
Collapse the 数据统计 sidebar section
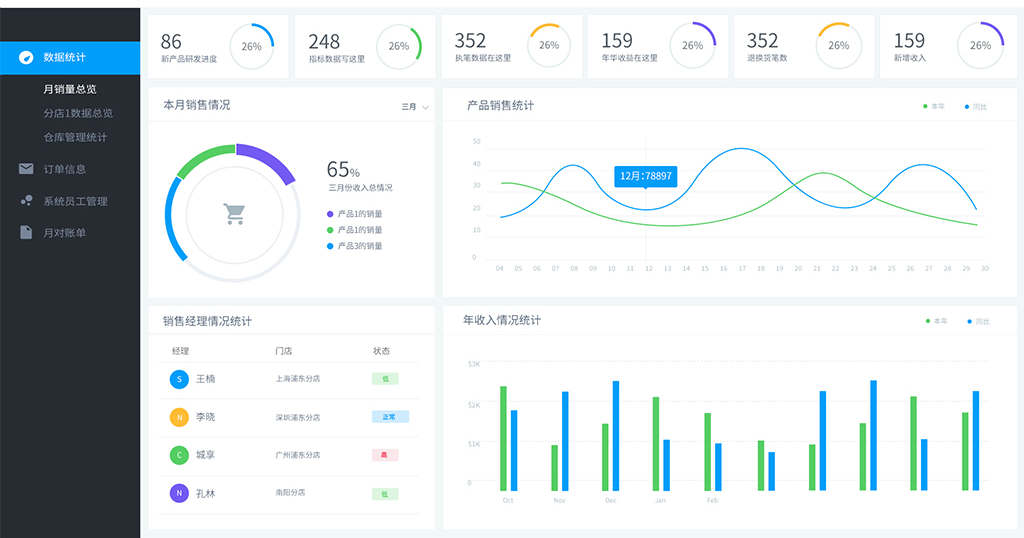(x=65, y=57)
